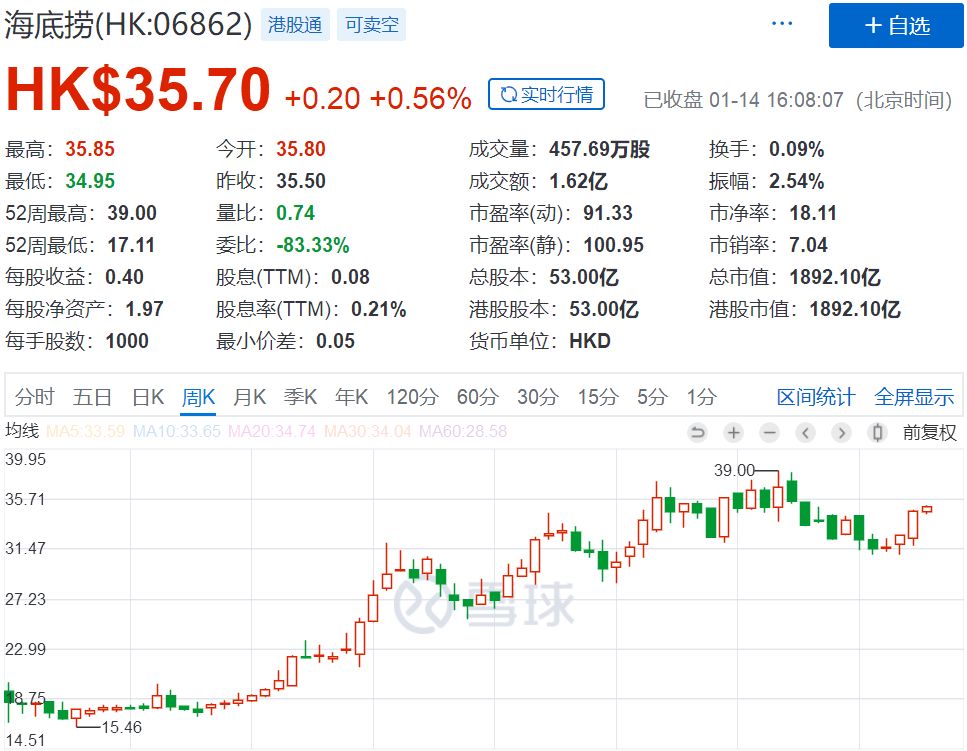
Task: Toggle the MA60:28.58 moving average line
Action: click(x=463, y=431)
